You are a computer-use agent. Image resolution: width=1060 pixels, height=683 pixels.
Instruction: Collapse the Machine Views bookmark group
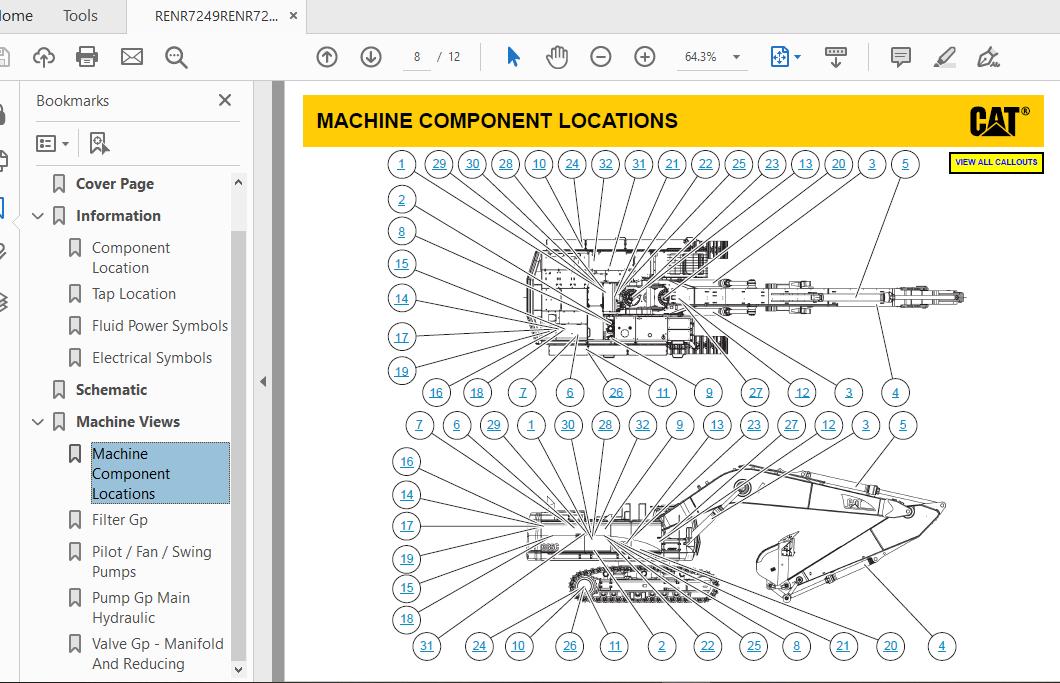point(38,422)
